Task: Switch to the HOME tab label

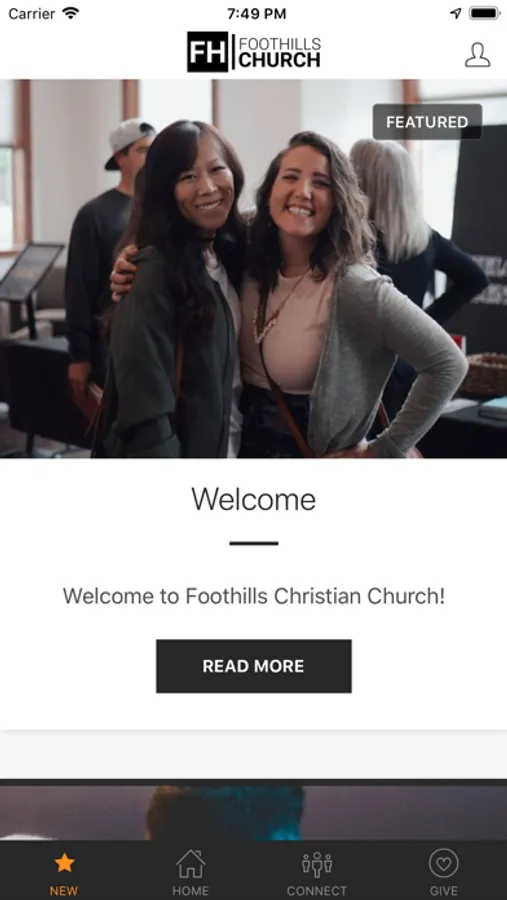Action: [x=191, y=891]
